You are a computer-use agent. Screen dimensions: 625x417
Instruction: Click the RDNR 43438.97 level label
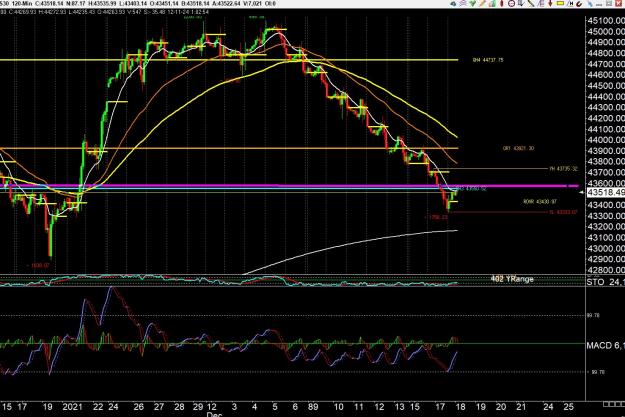(x=540, y=202)
